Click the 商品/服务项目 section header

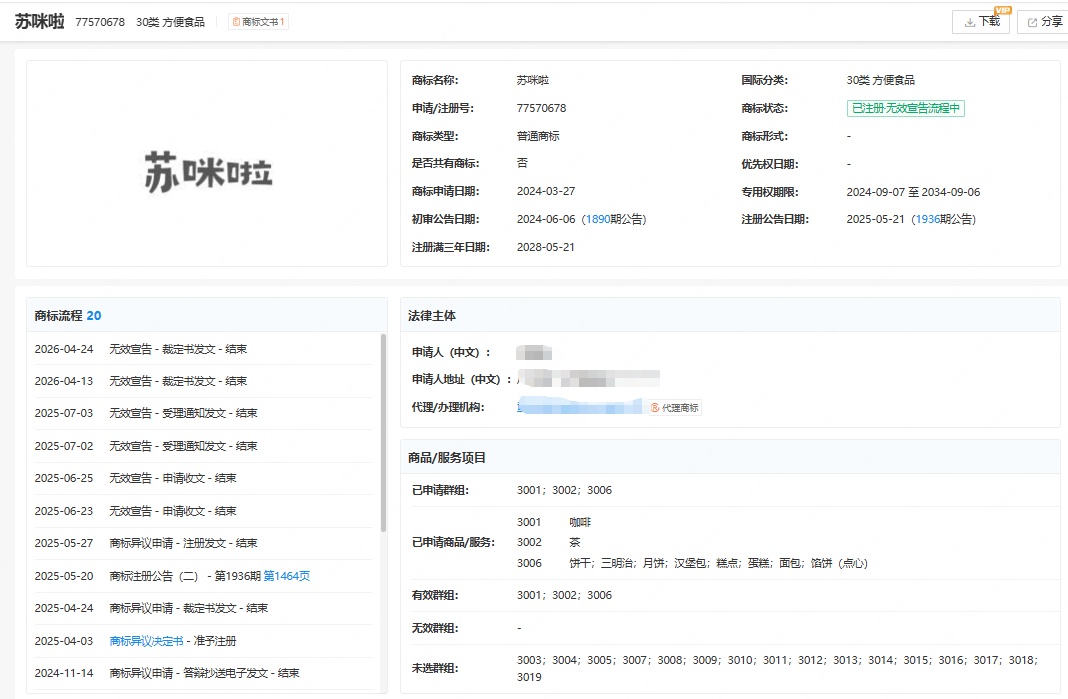pos(730,458)
